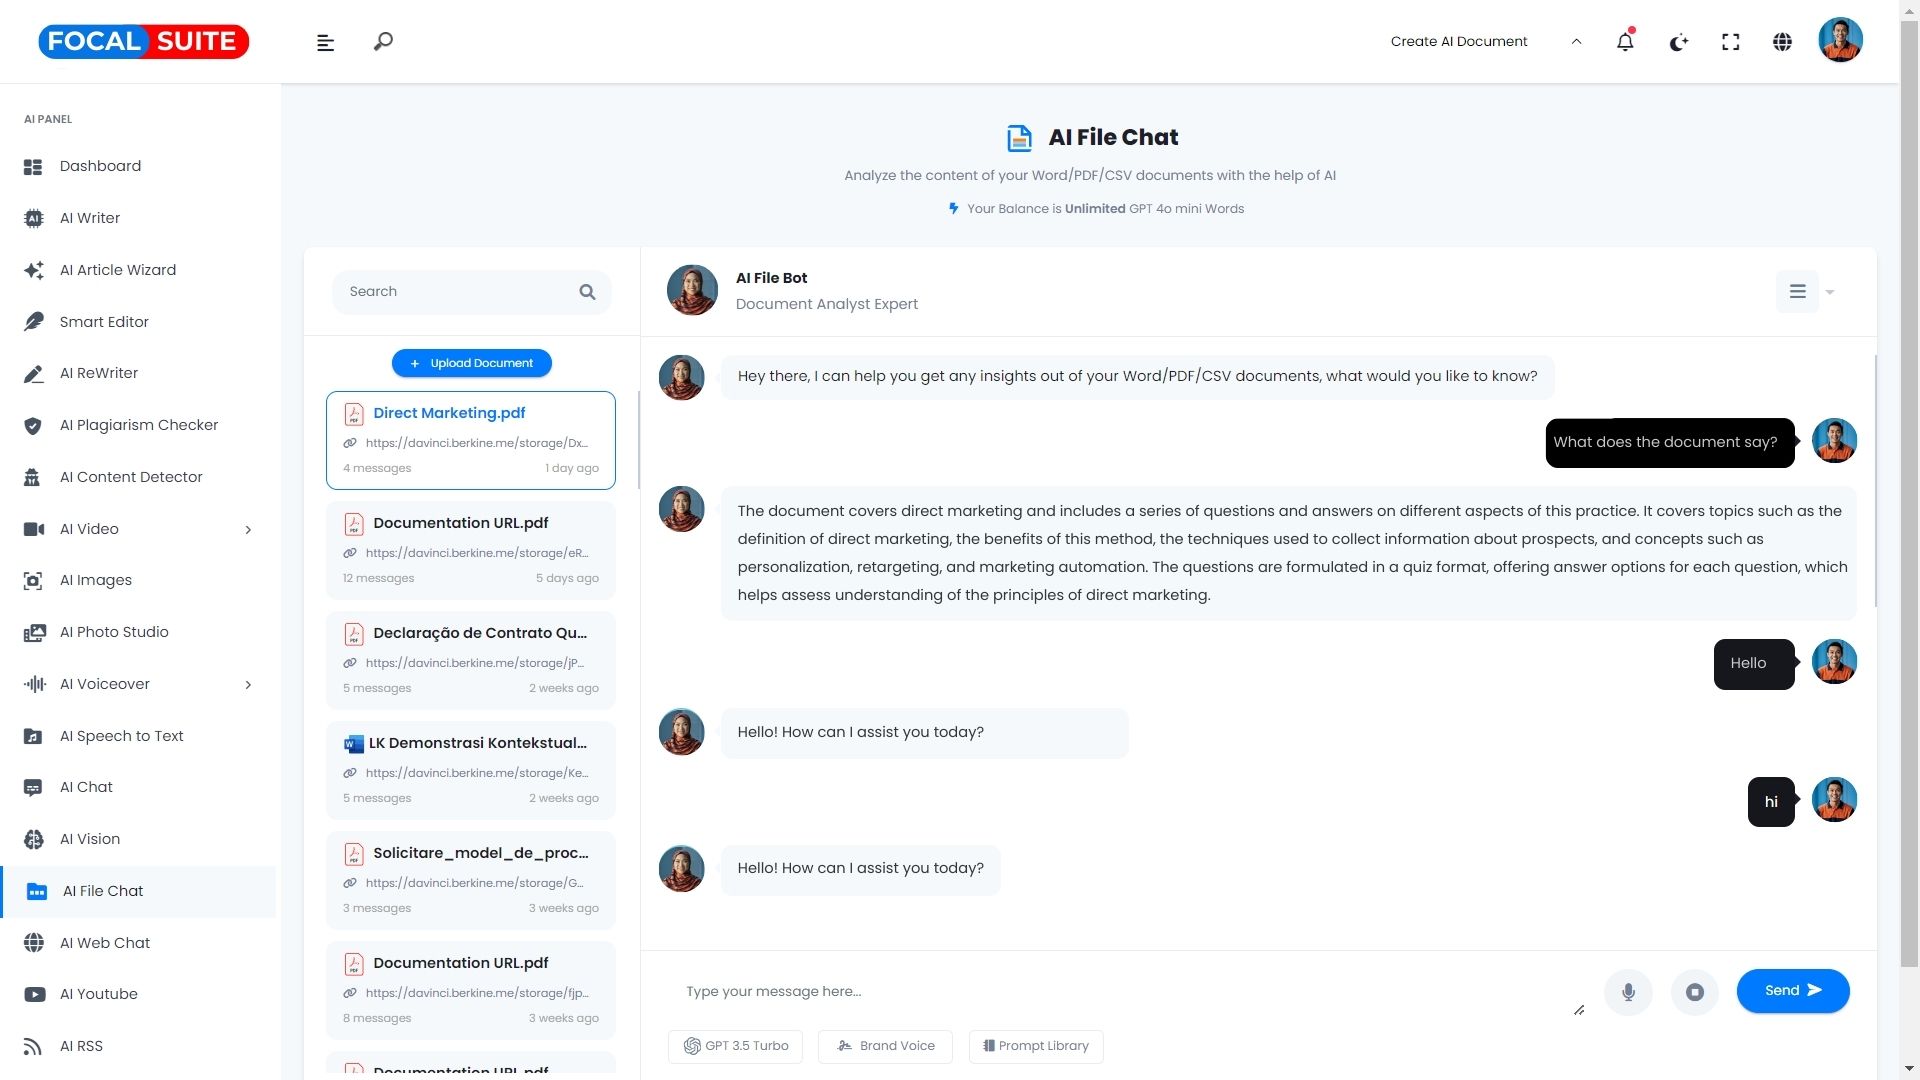Go to AI Web Chat menu item
Viewport: 1920px width, 1080px height.
pos(104,943)
